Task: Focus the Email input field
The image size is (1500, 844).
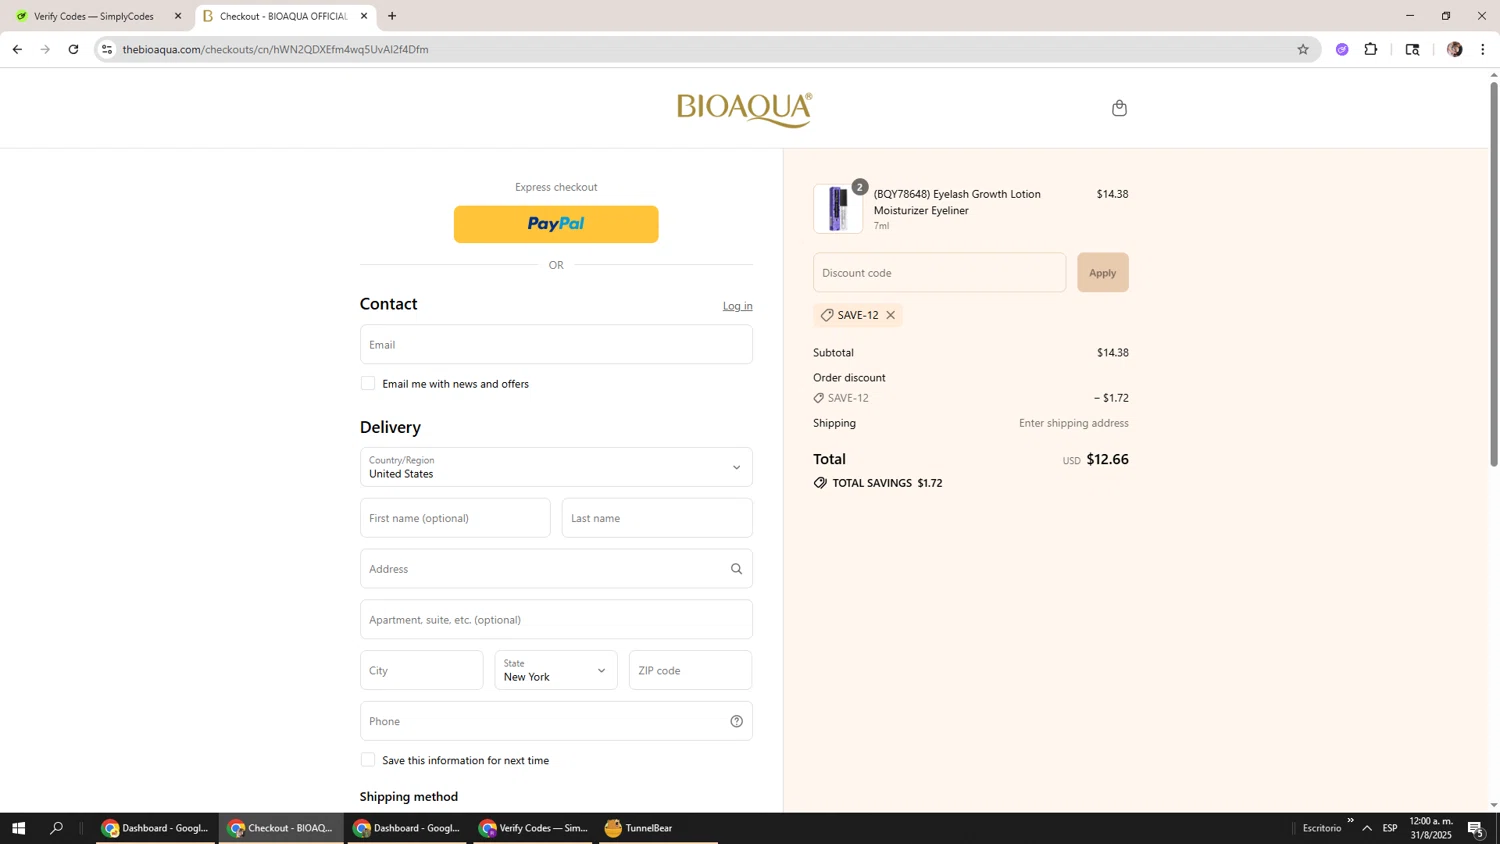Action: coord(556,344)
